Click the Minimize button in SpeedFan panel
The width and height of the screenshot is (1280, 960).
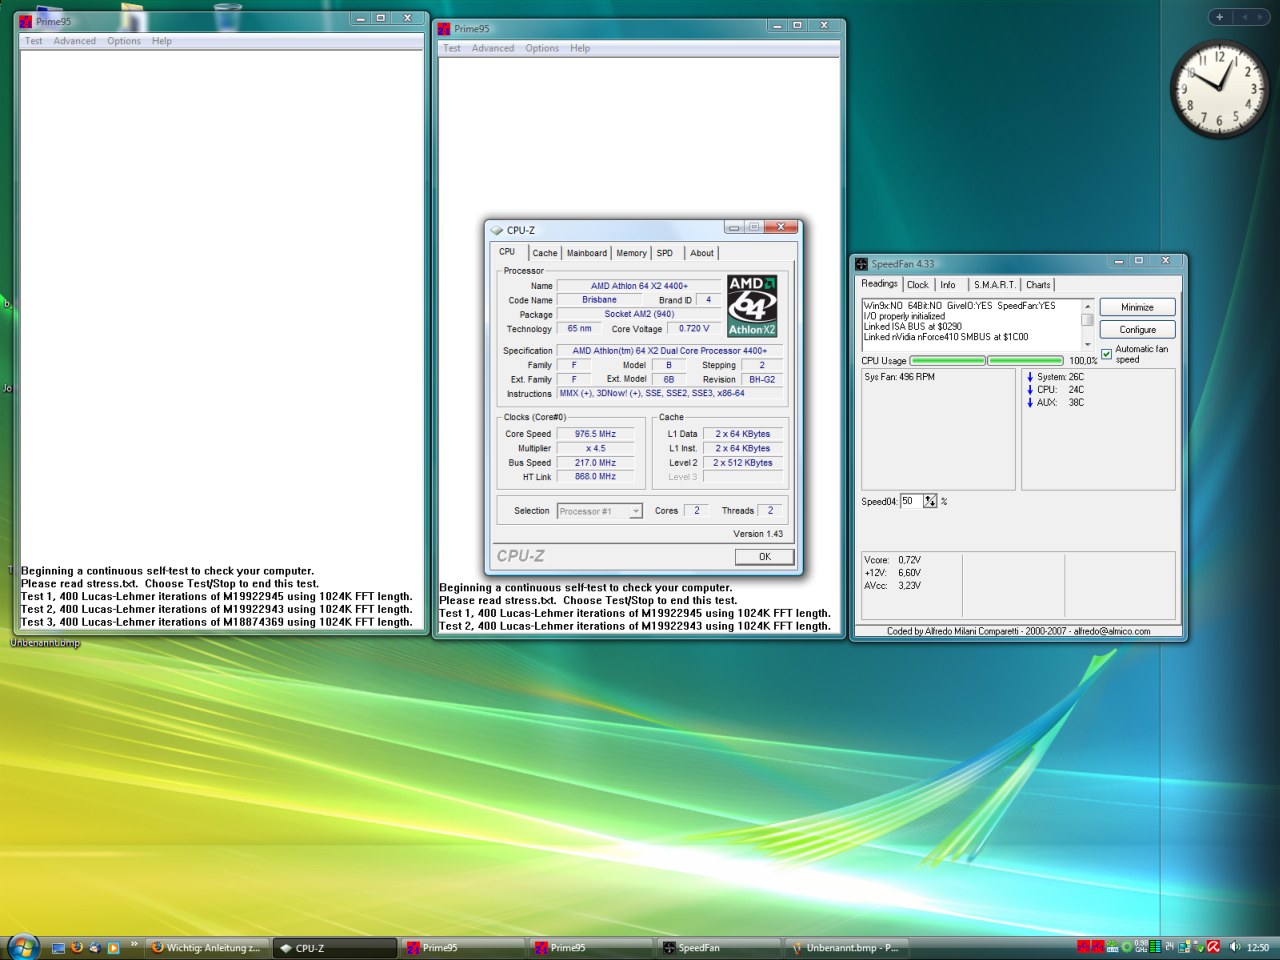pos(1137,307)
